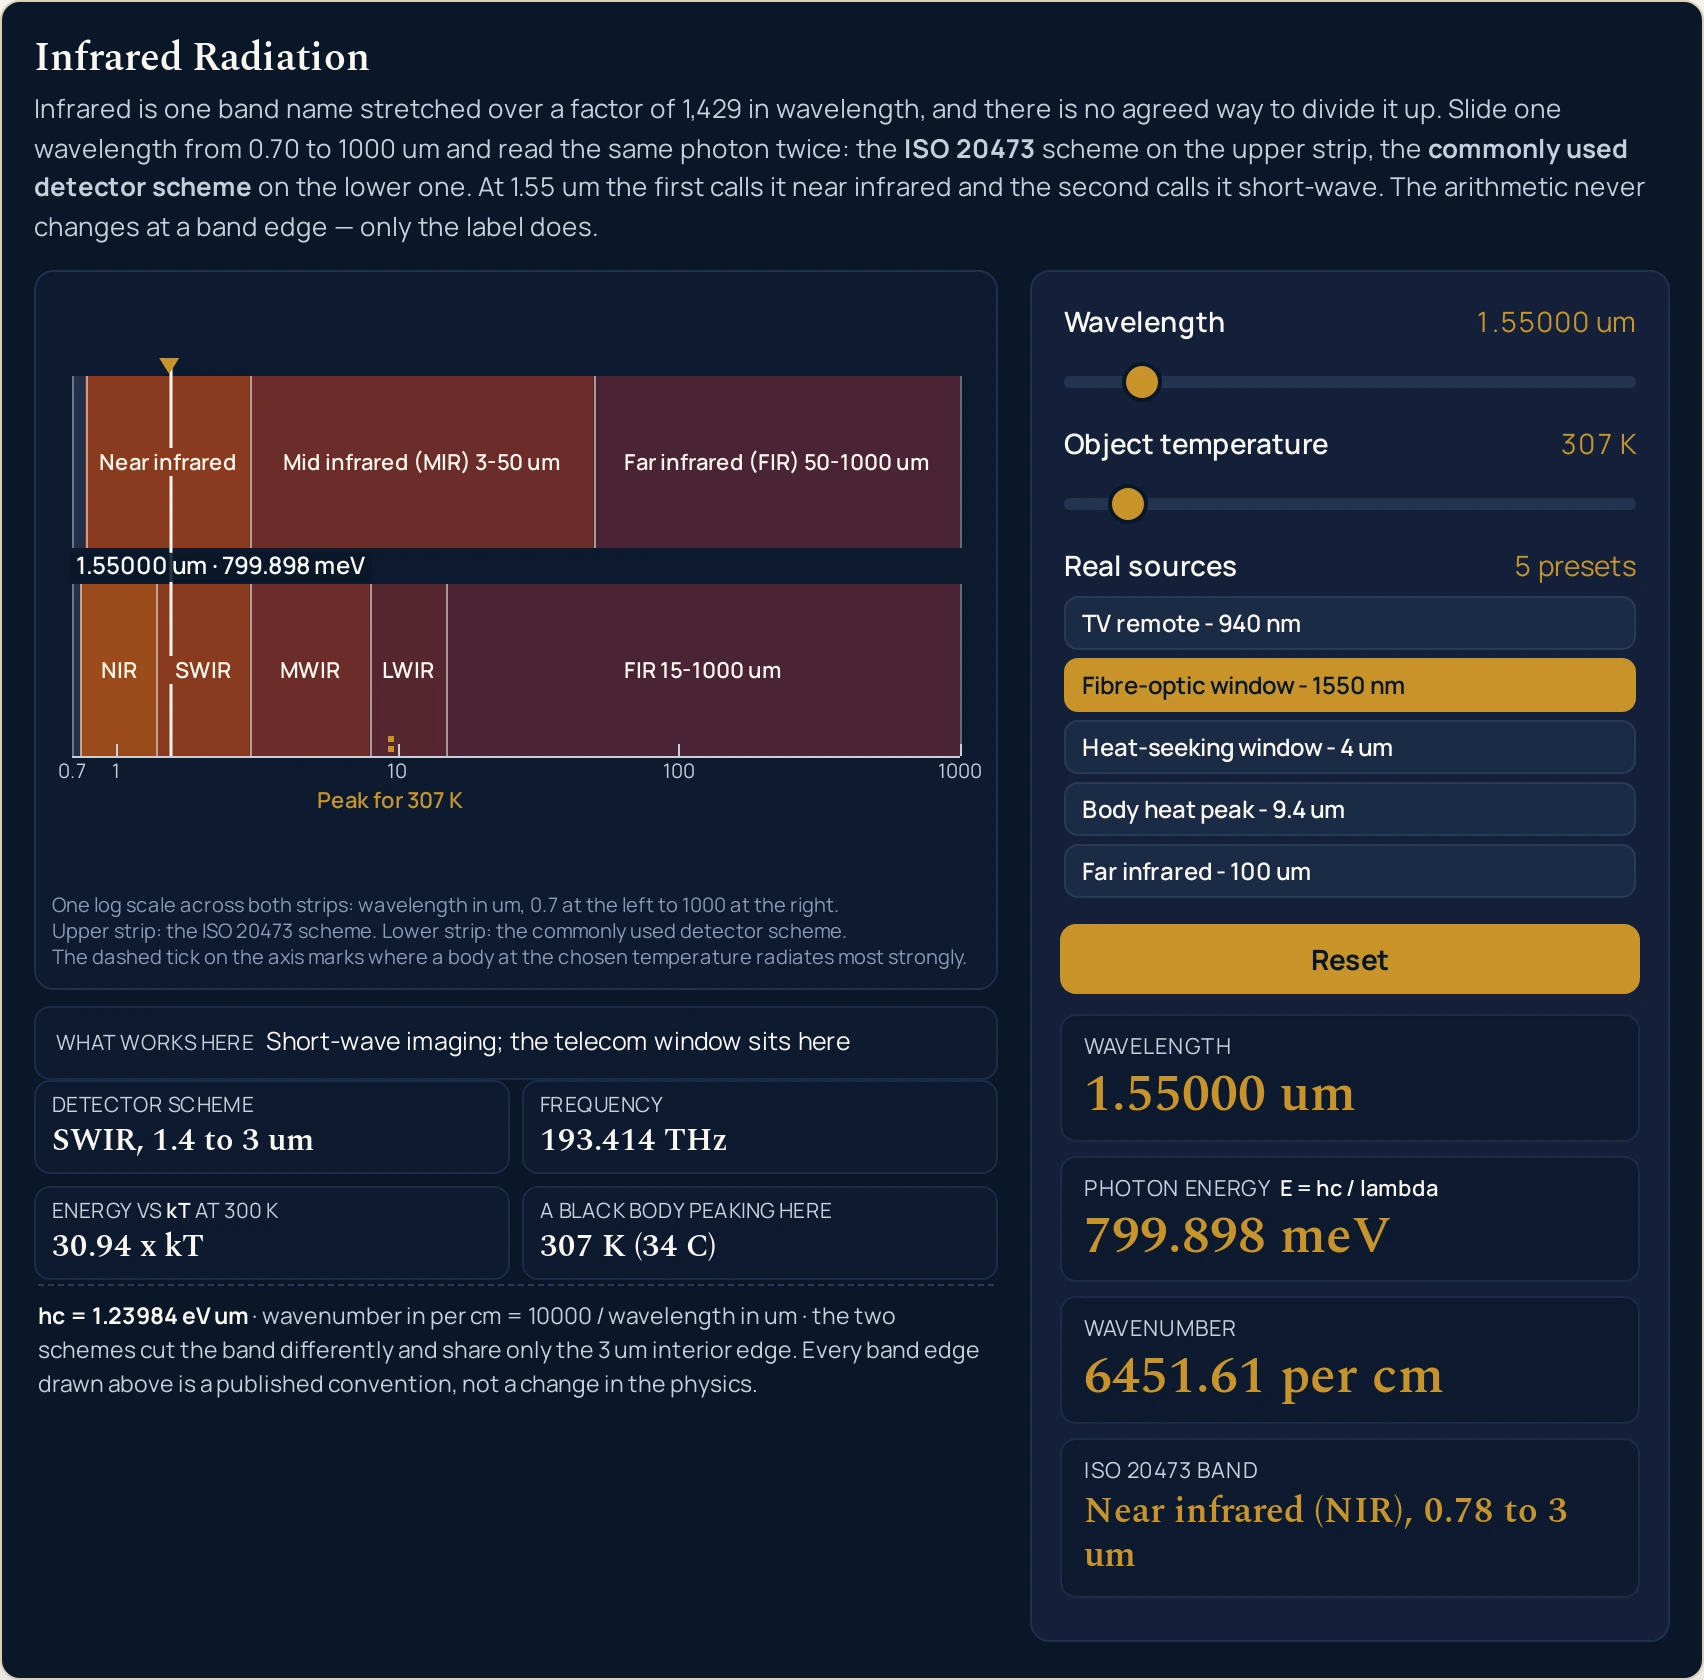Click the Mid infrared (MIR) 3-50 um band
1704x1680 pixels.
422,462
